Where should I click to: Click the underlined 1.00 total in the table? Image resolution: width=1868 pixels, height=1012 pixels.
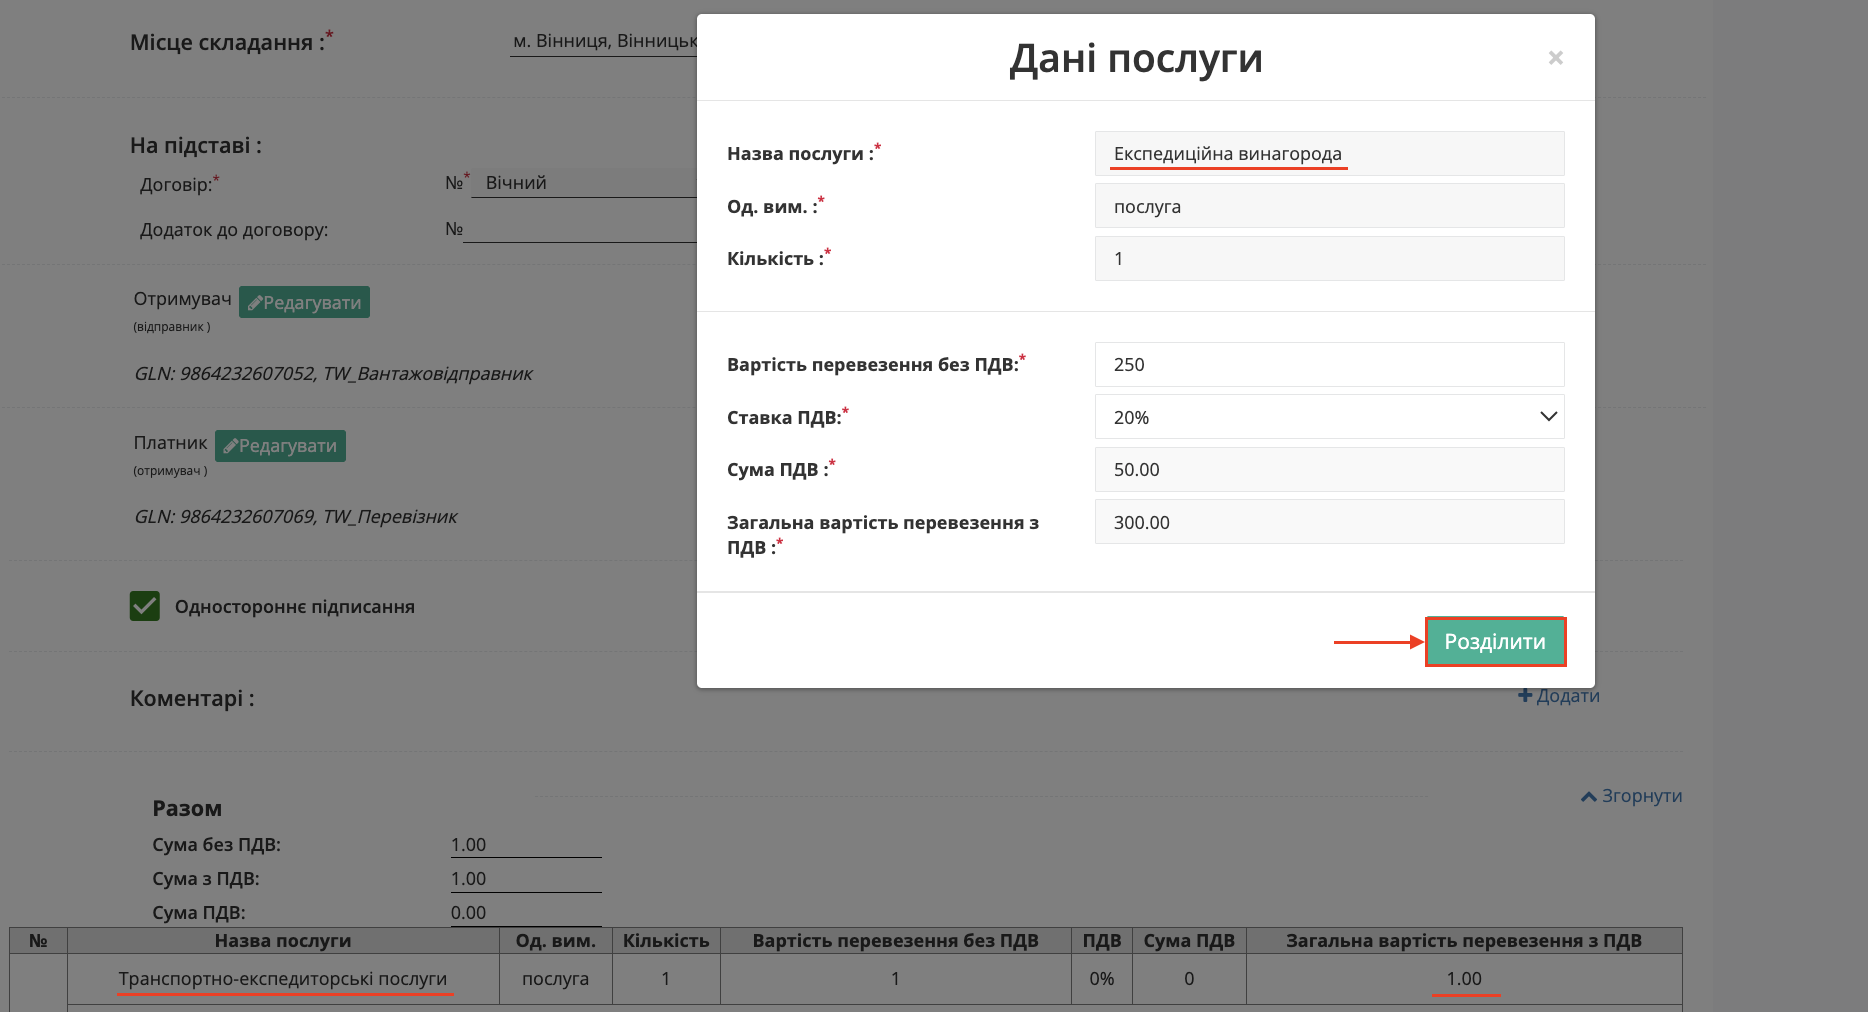click(x=1465, y=979)
